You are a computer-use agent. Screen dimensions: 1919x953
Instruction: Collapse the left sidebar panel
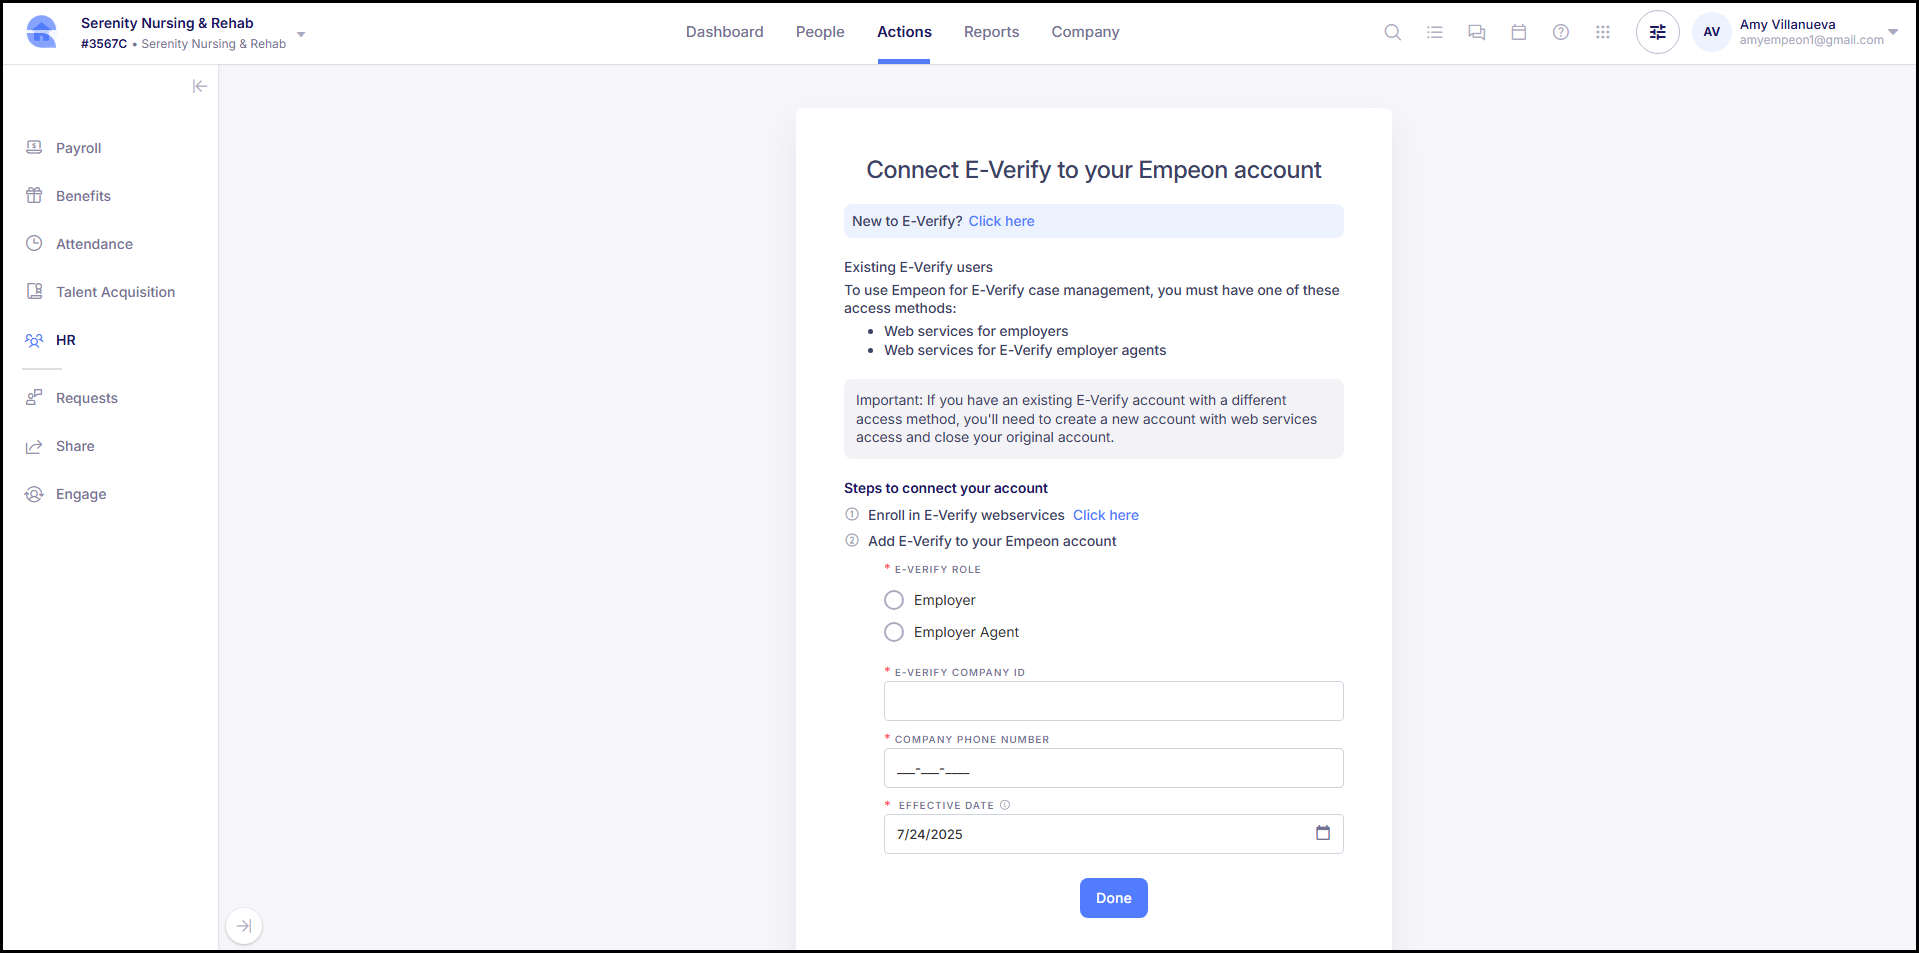200,86
